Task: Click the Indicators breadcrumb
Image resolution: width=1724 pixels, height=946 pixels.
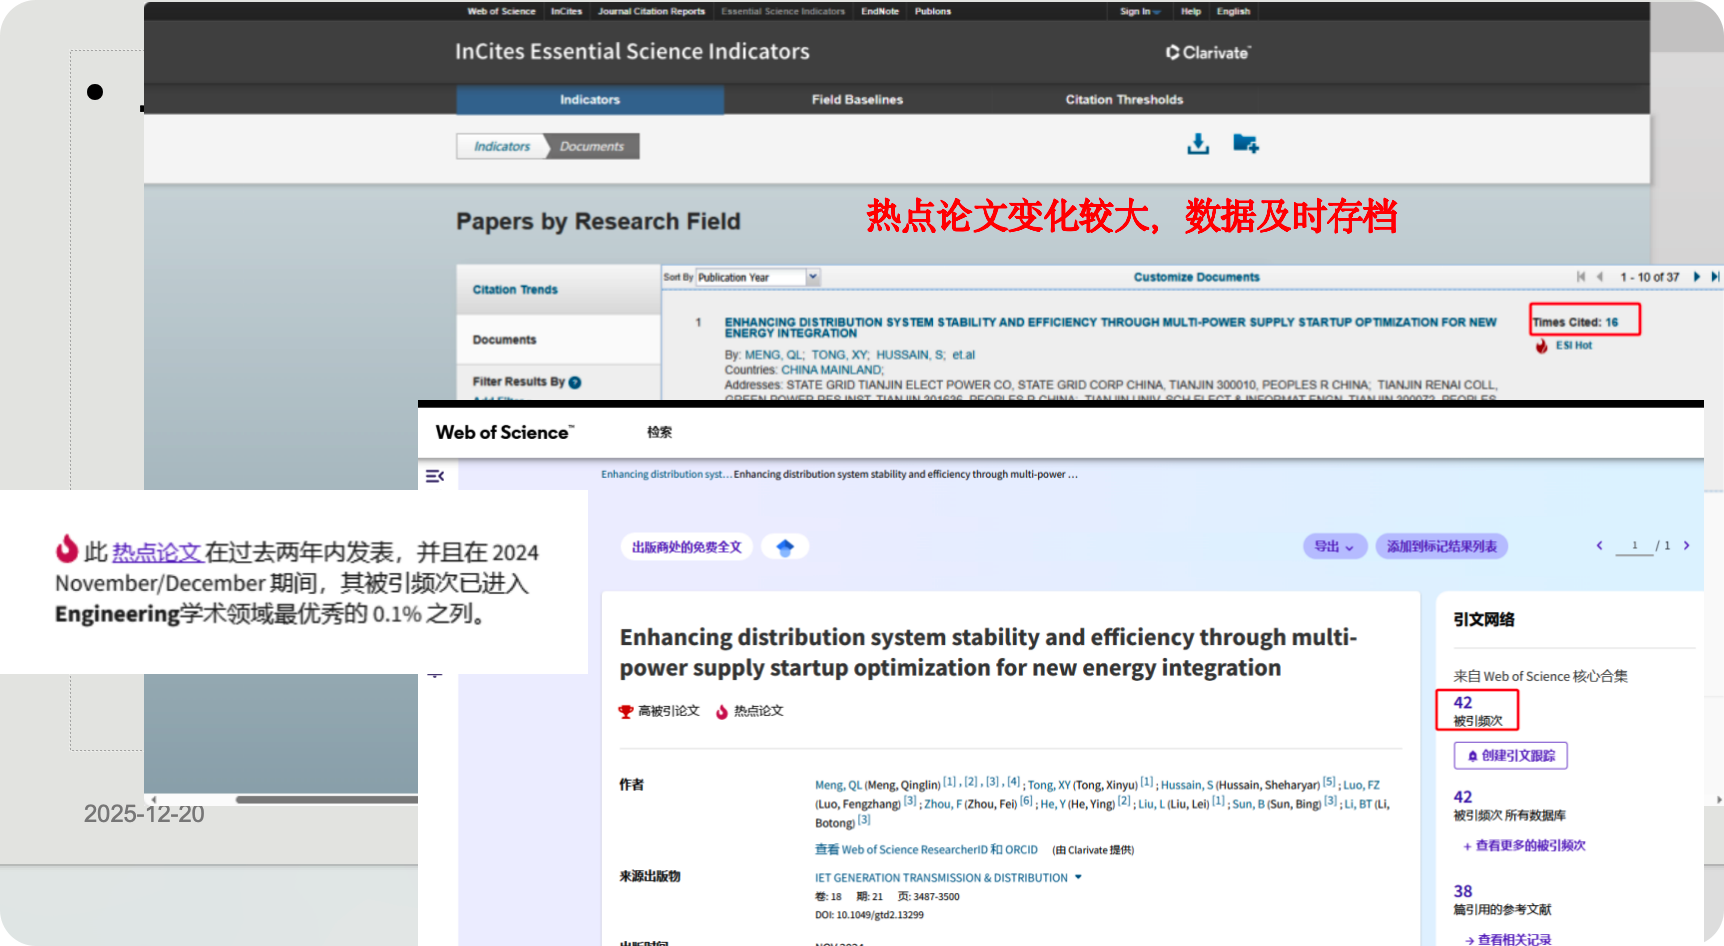Action: pos(502,147)
